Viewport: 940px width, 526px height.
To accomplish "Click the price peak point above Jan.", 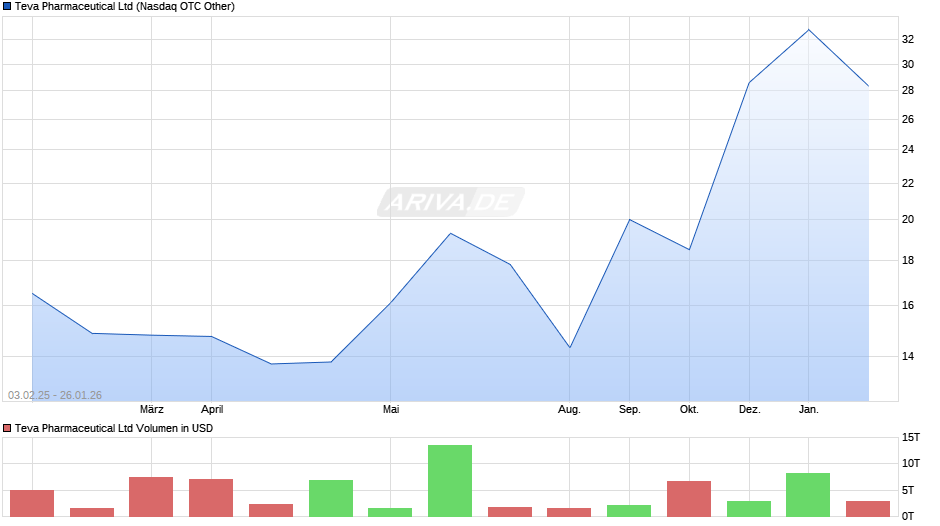I will coord(809,29).
